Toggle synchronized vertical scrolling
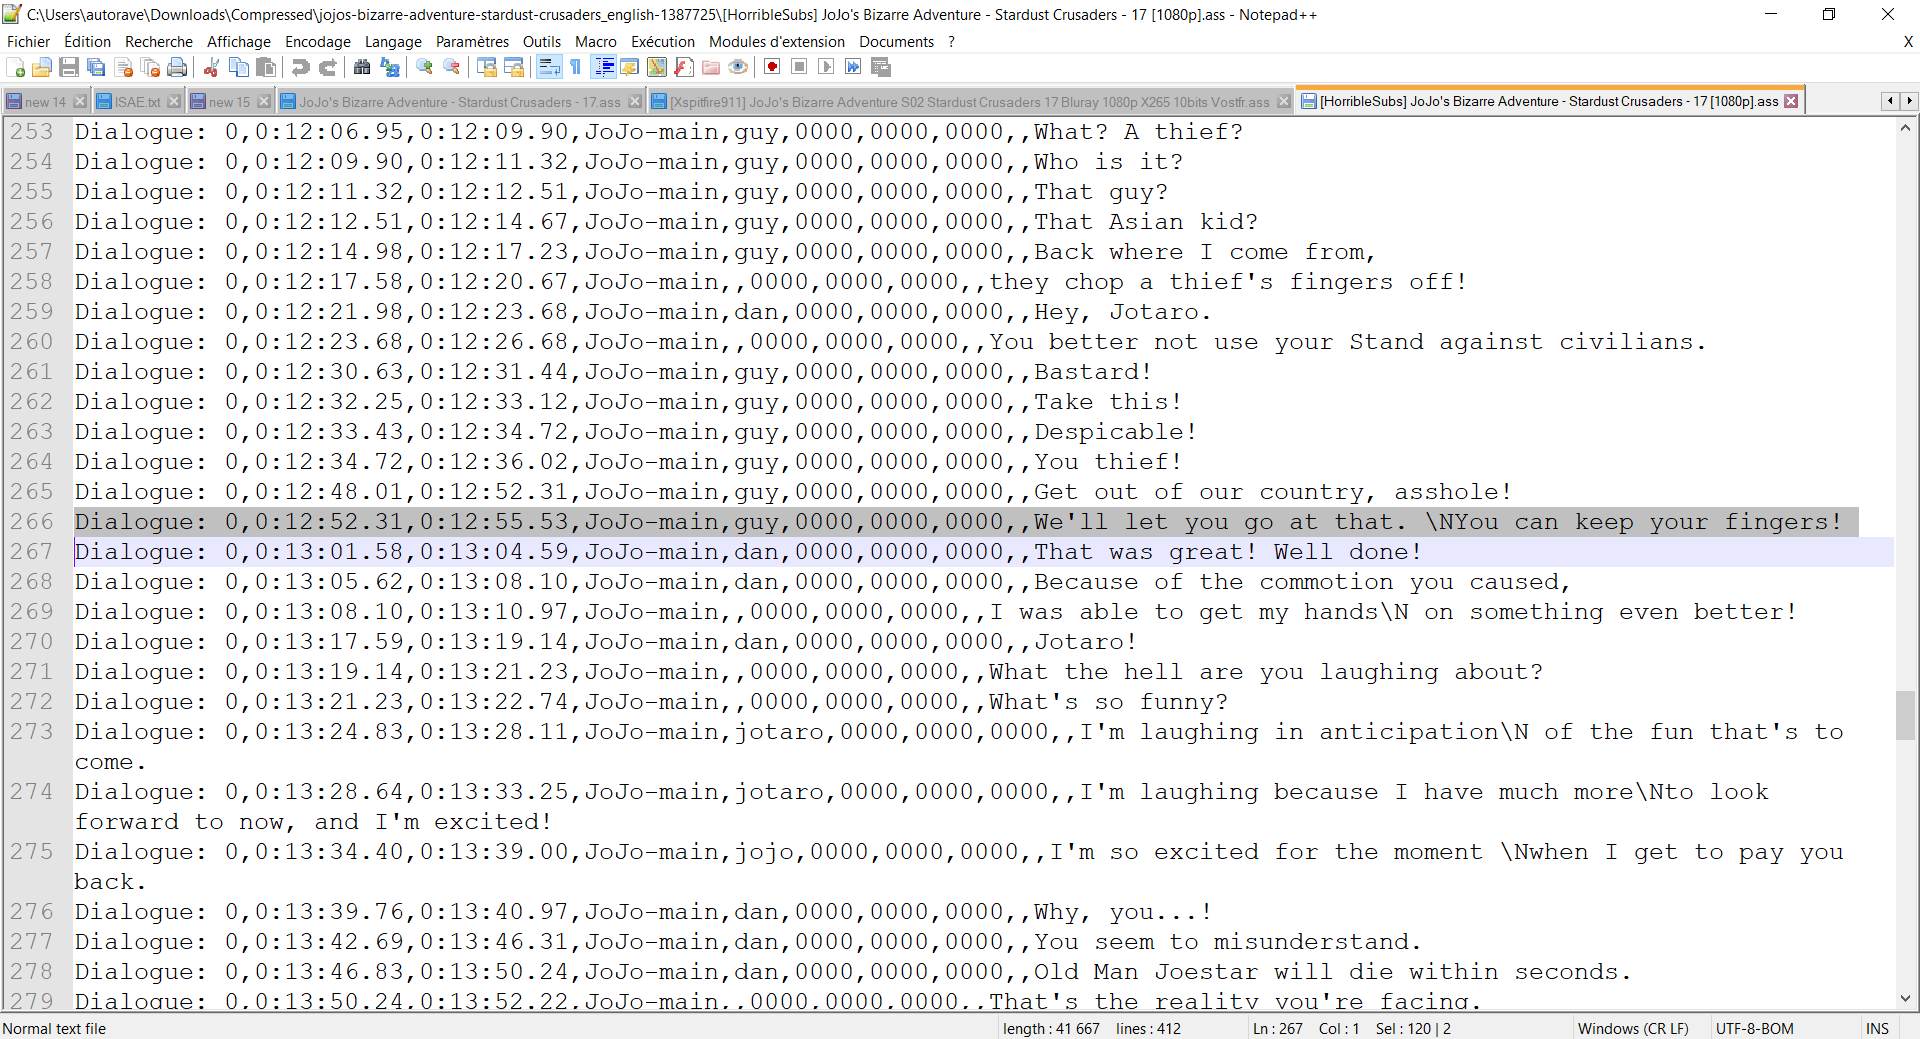 click(x=487, y=67)
